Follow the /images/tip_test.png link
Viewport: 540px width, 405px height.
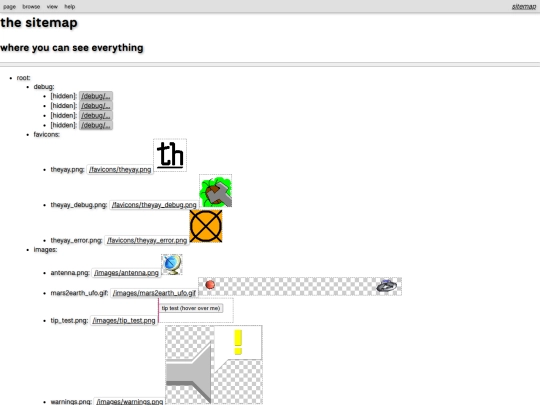click(x=124, y=321)
